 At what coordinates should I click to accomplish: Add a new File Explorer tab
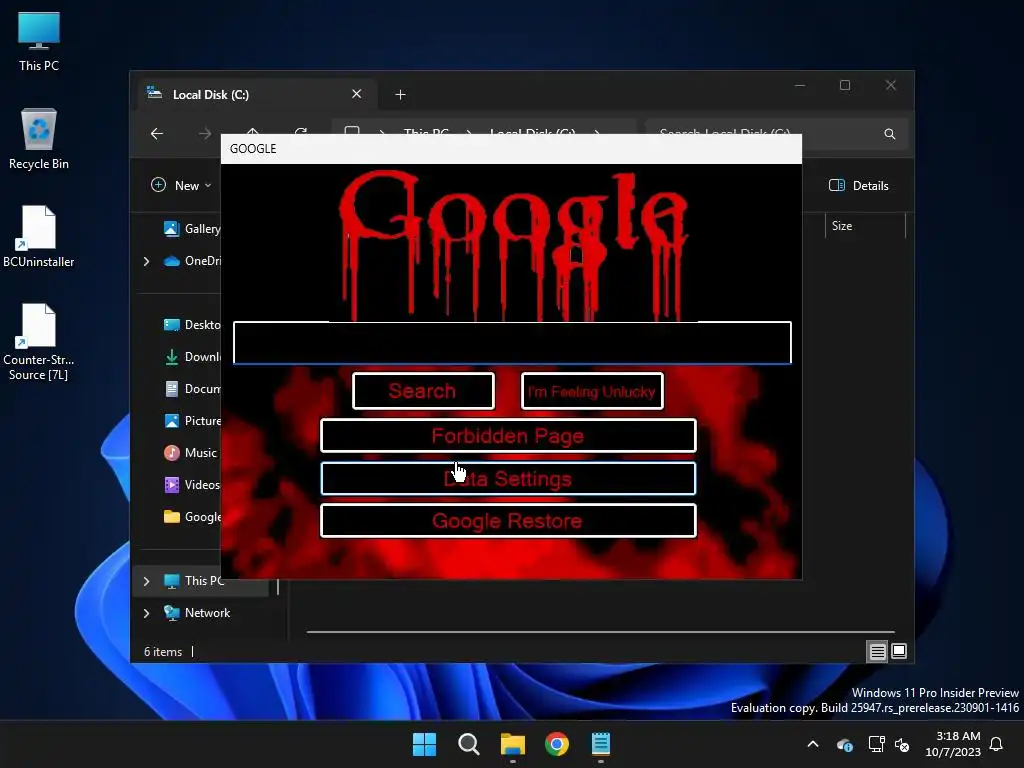tap(400, 95)
